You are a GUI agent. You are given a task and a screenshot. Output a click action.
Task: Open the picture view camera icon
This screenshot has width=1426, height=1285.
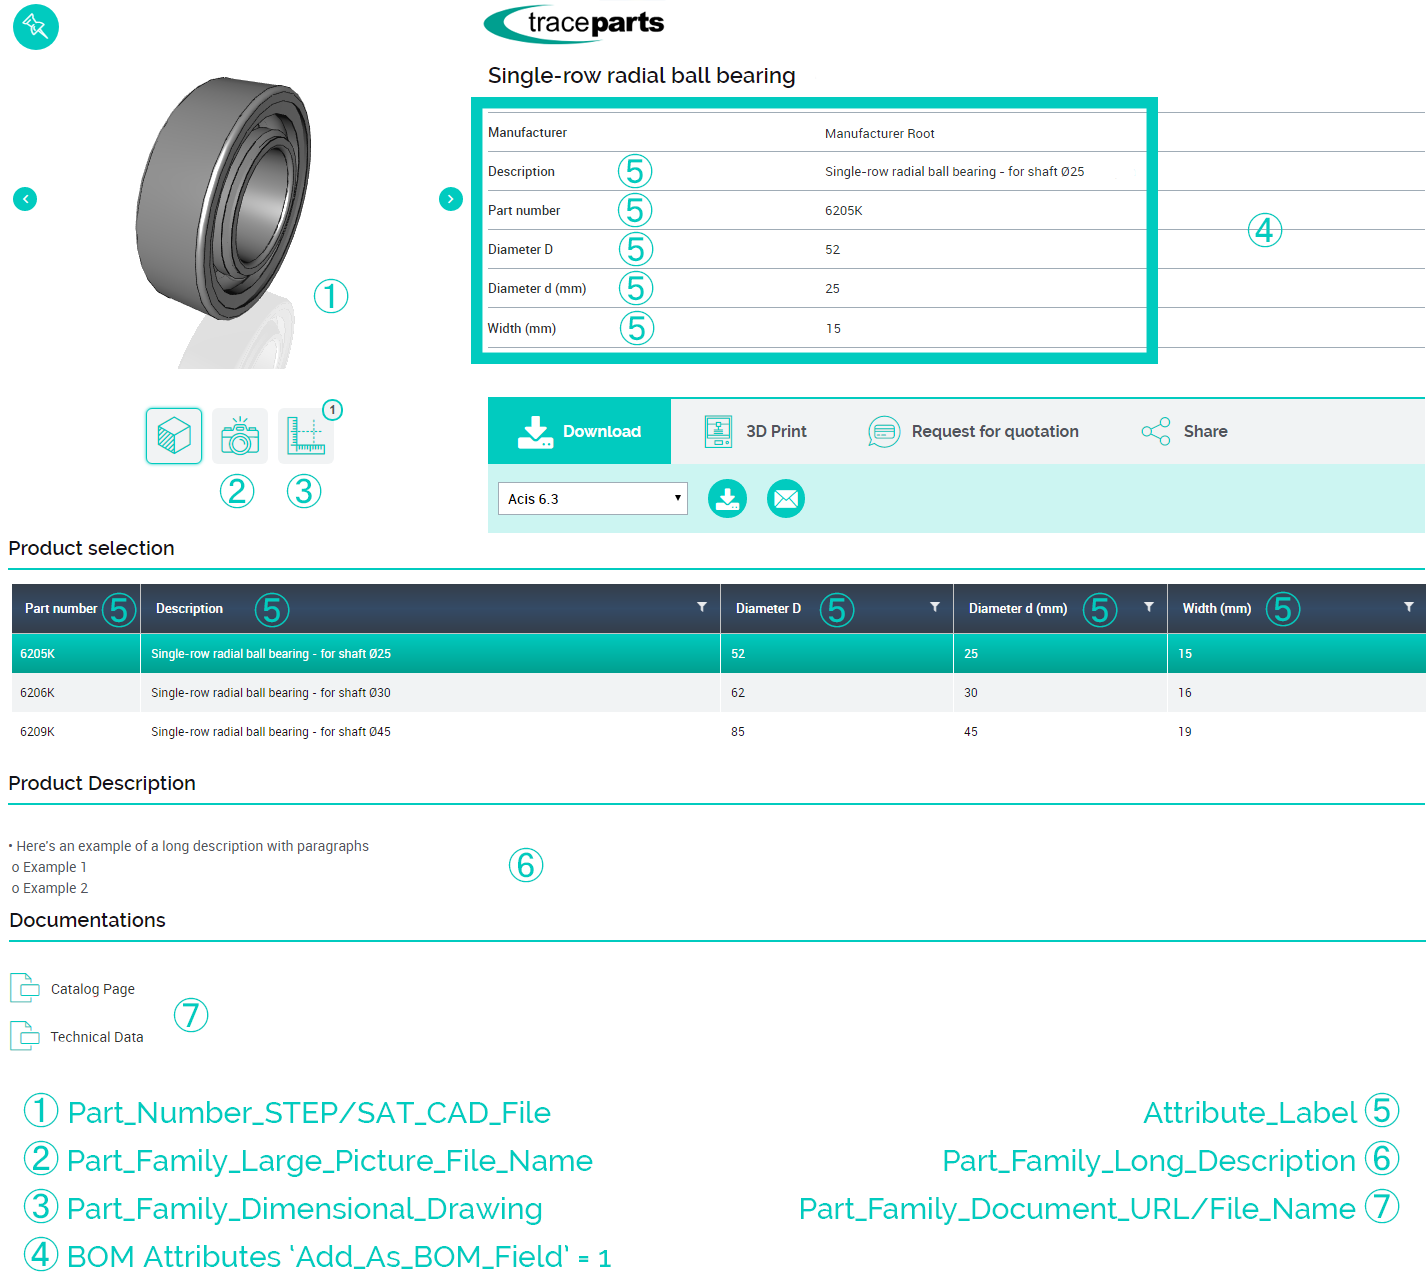(x=240, y=436)
